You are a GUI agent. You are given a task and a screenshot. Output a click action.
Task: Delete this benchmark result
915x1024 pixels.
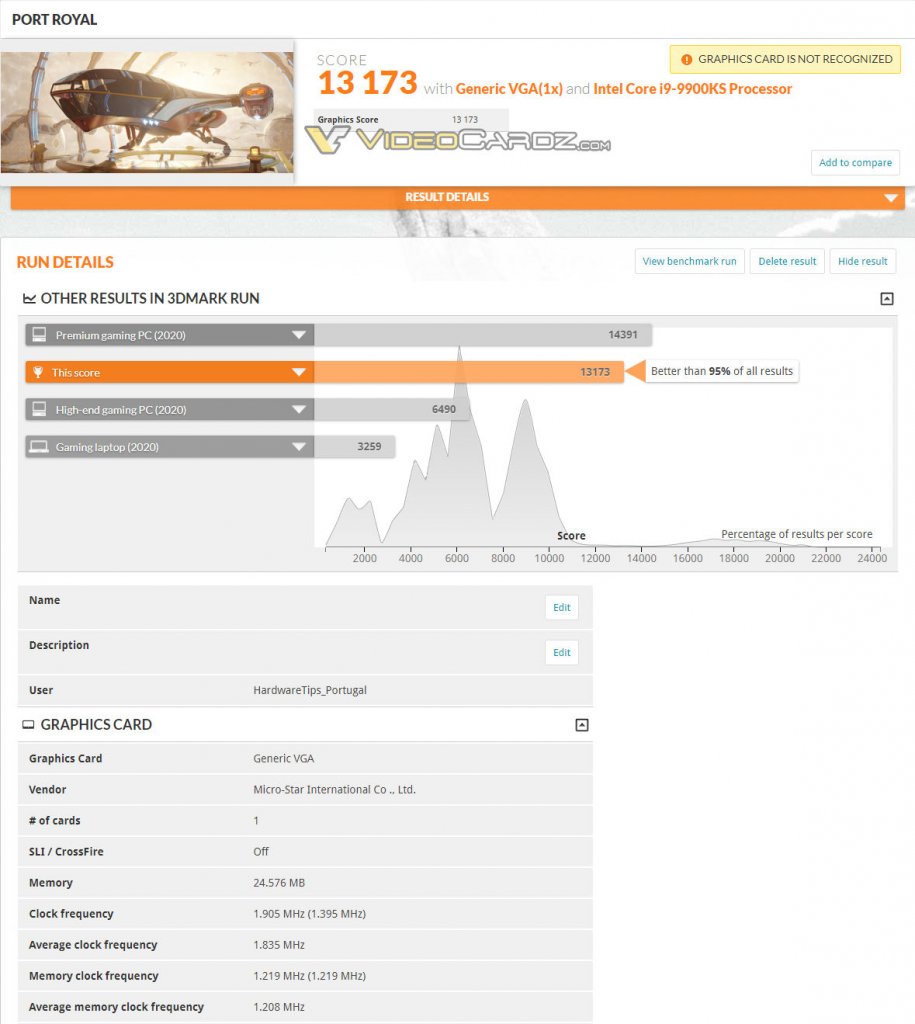(x=787, y=261)
